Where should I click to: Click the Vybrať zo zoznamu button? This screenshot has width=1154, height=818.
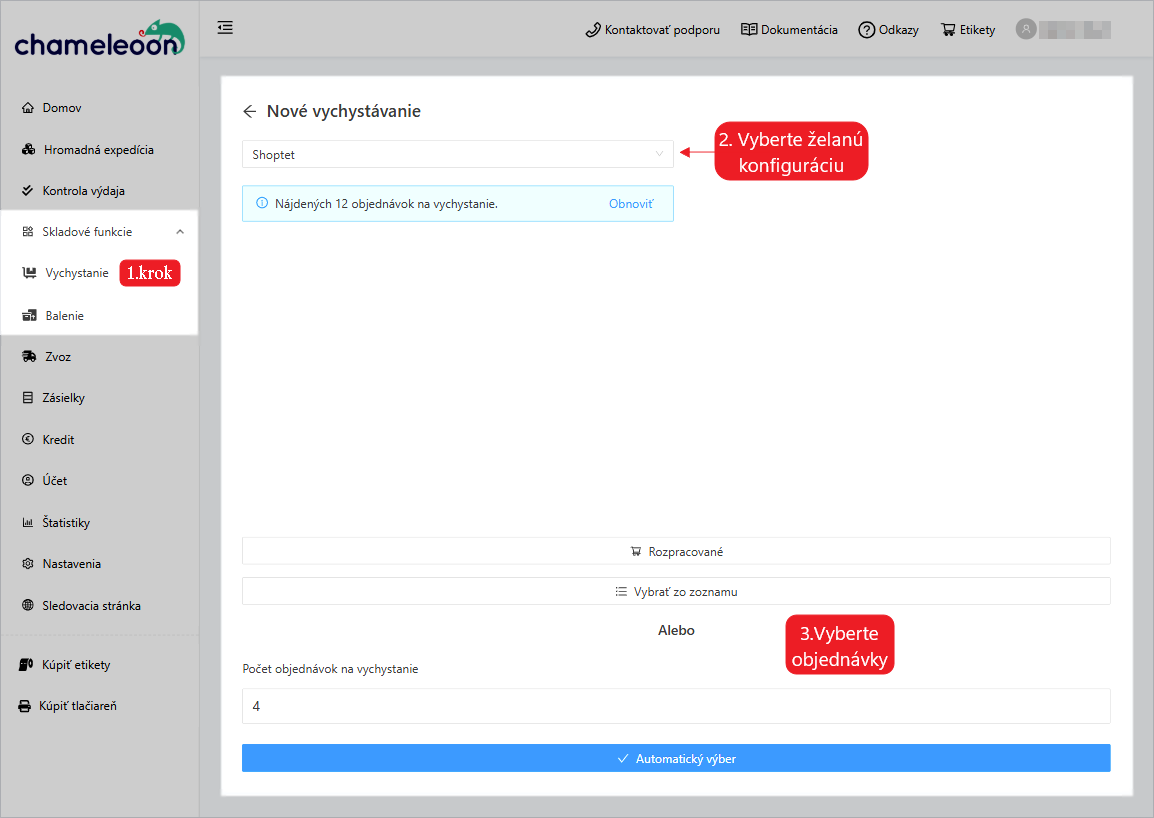tap(676, 591)
